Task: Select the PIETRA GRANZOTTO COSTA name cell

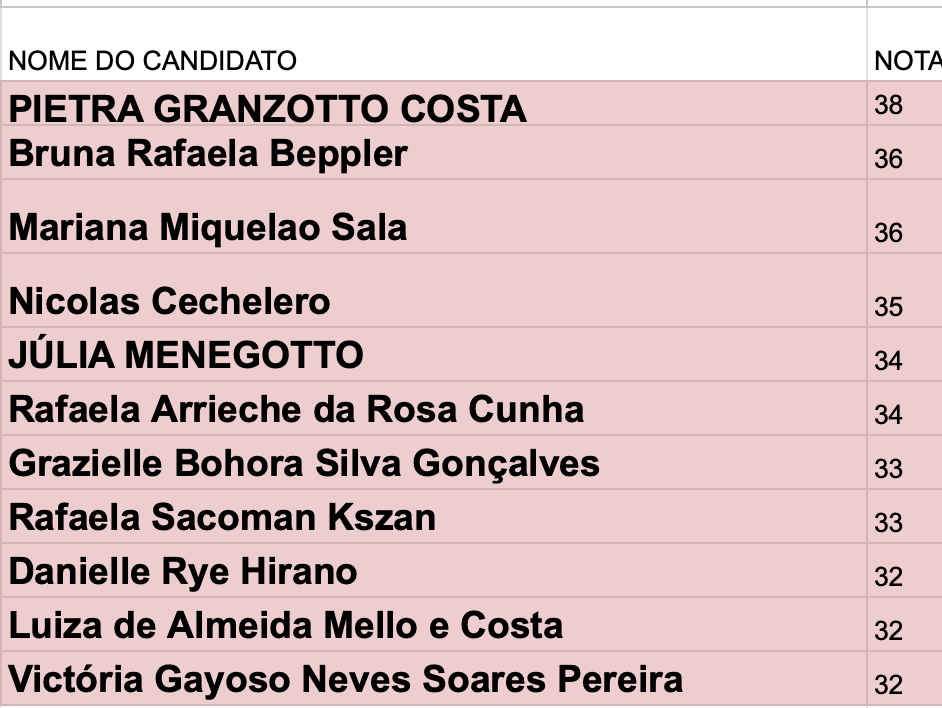Action: click(x=267, y=108)
